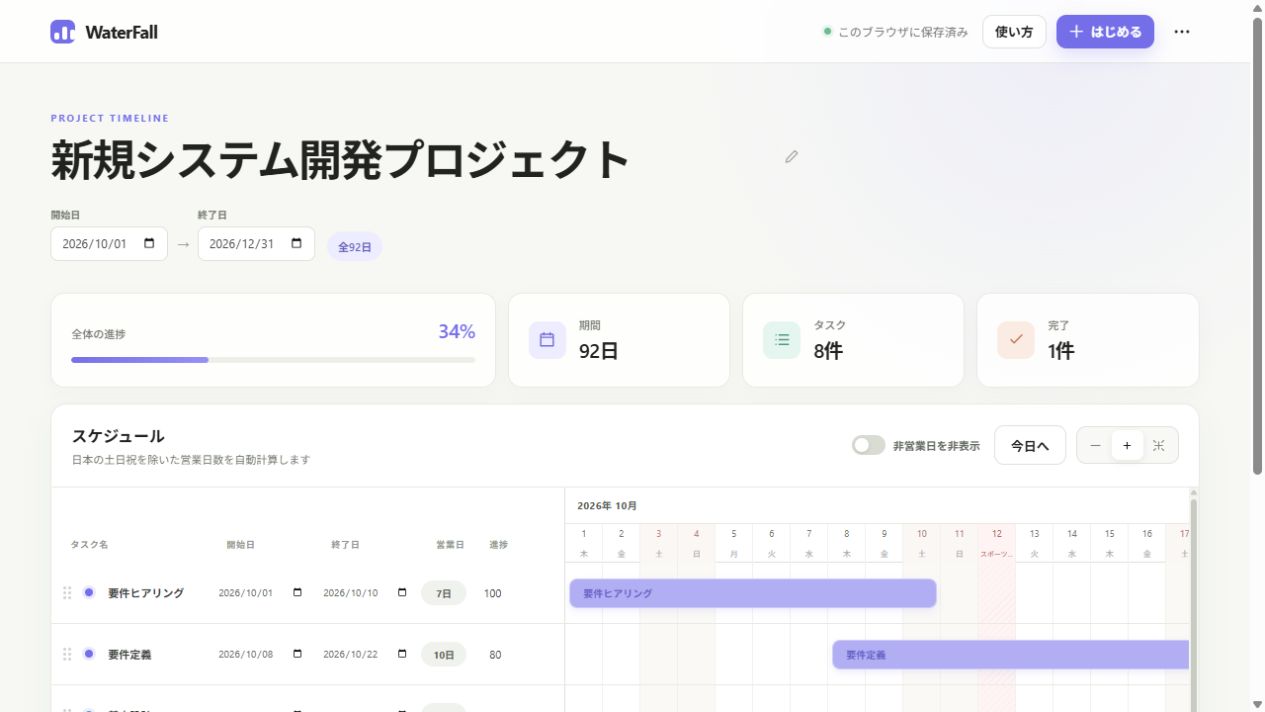Click the overall progress bar
The image size is (1265, 712).
pyautogui.click(x=273, y=359)
